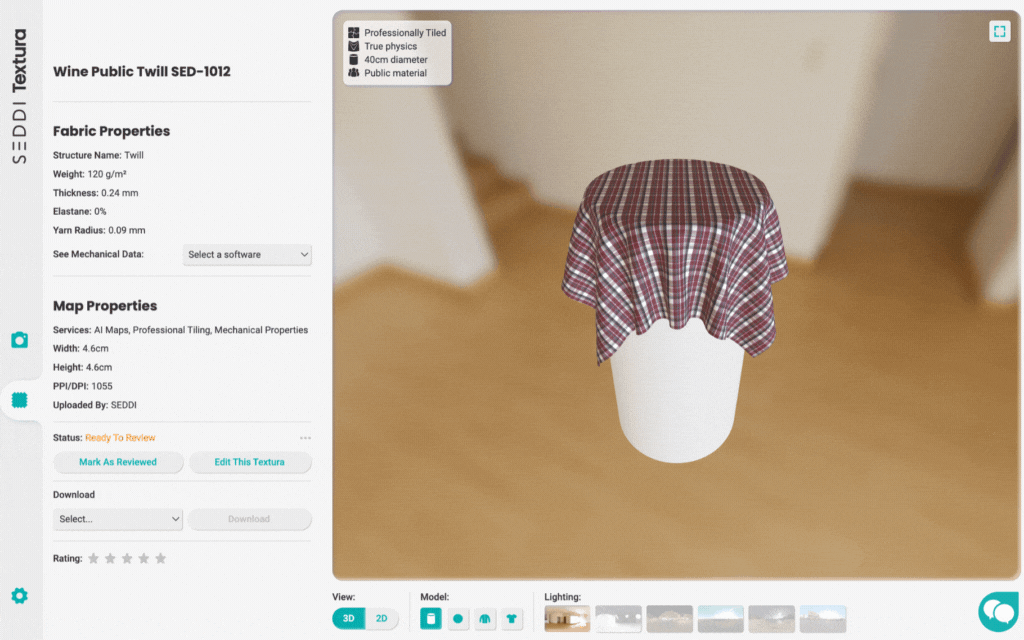The height and width of the screenshot is (640, 1024).
Task: Apply the first indoor lighting environment
Action: click(x=565, y=618)
